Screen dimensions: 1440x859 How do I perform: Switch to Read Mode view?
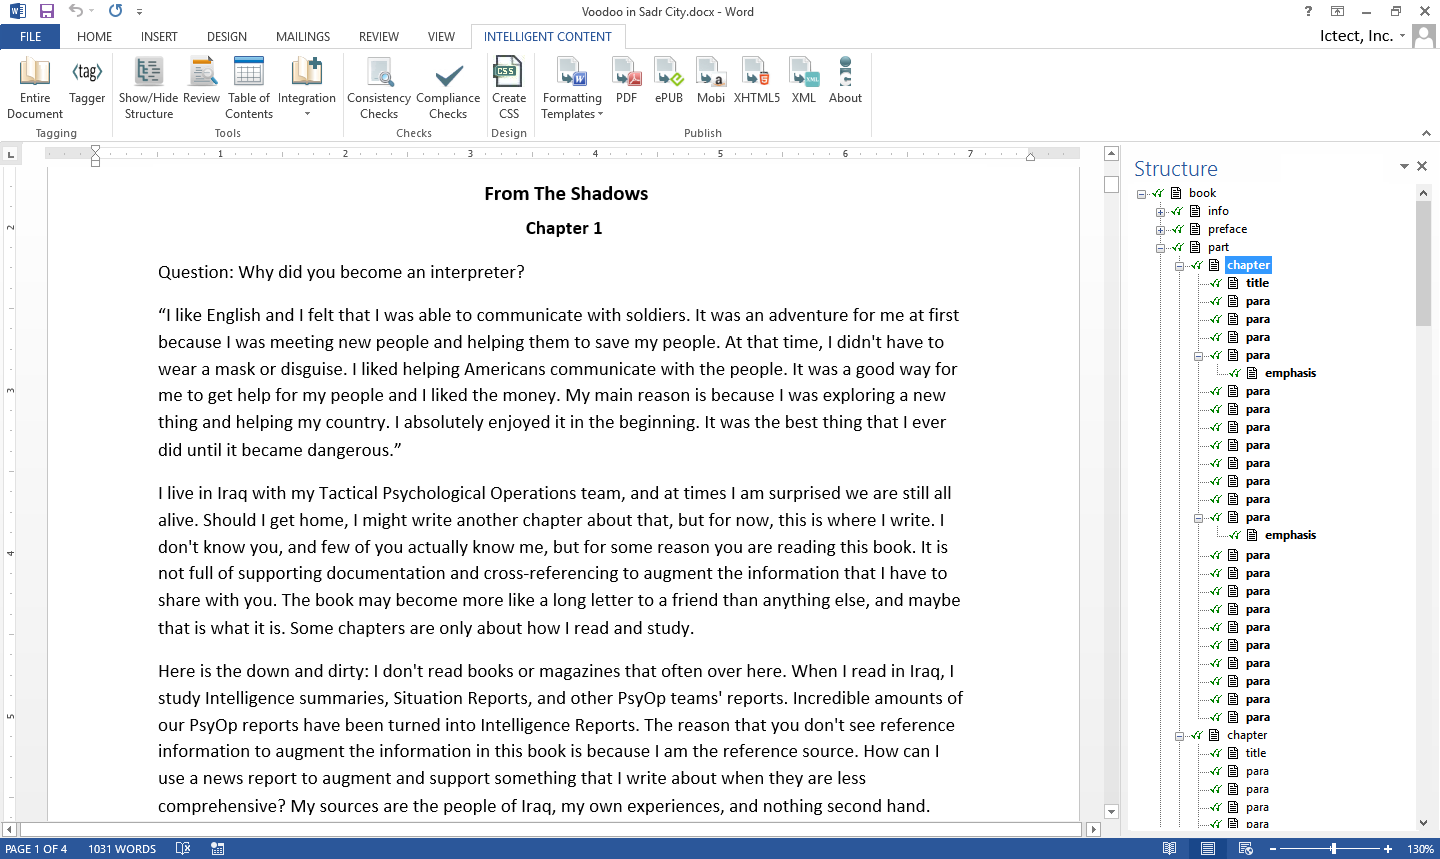1169,848
